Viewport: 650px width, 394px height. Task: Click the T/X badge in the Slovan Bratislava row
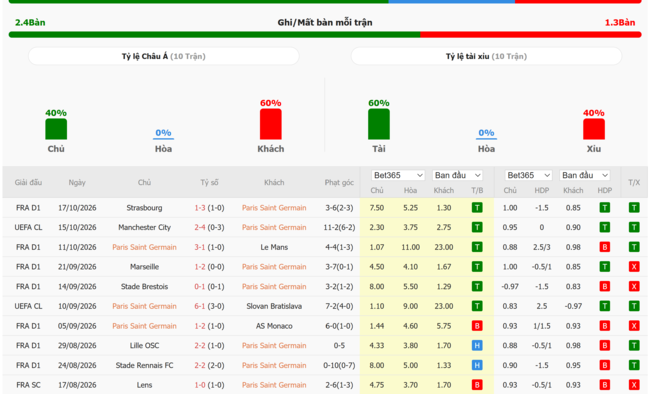tap(634, 306)
